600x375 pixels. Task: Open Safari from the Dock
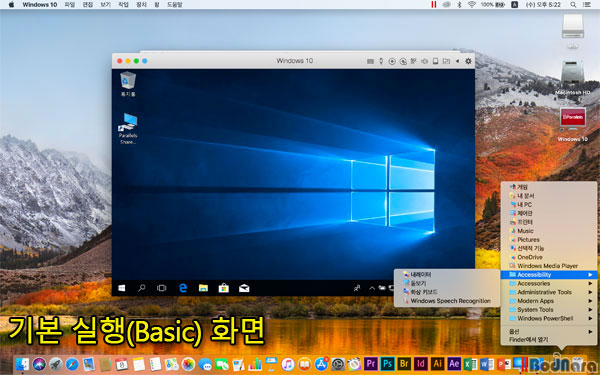(x=72, y=364)
